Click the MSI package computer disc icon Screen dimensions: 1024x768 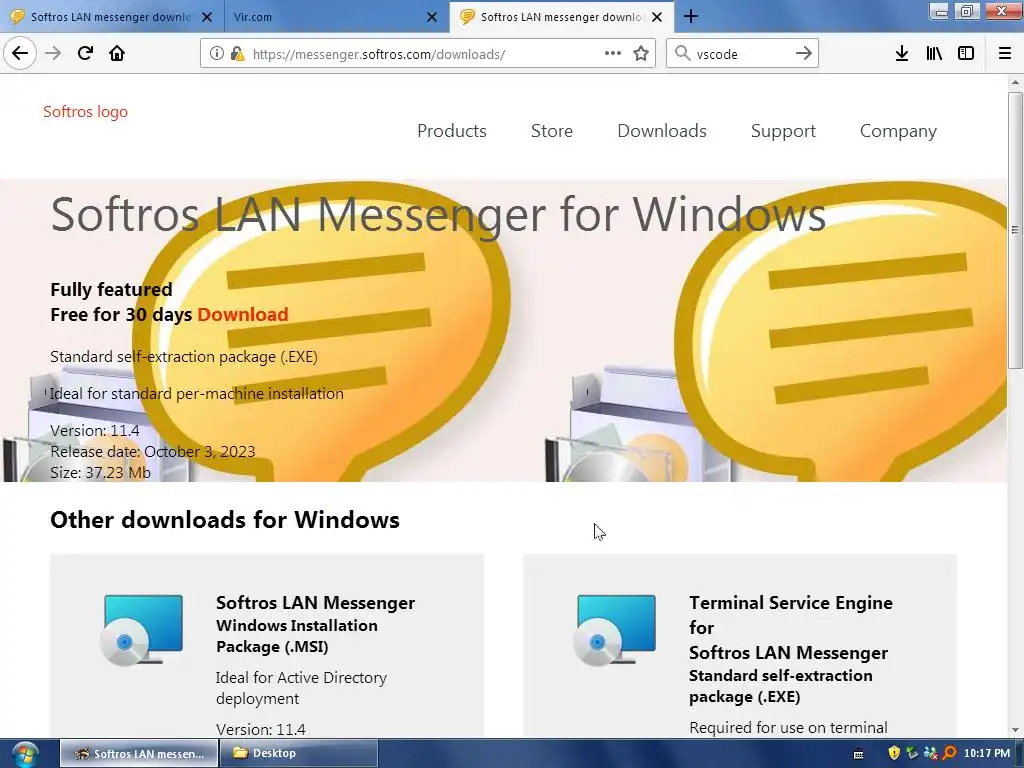[x=142, y=630]
